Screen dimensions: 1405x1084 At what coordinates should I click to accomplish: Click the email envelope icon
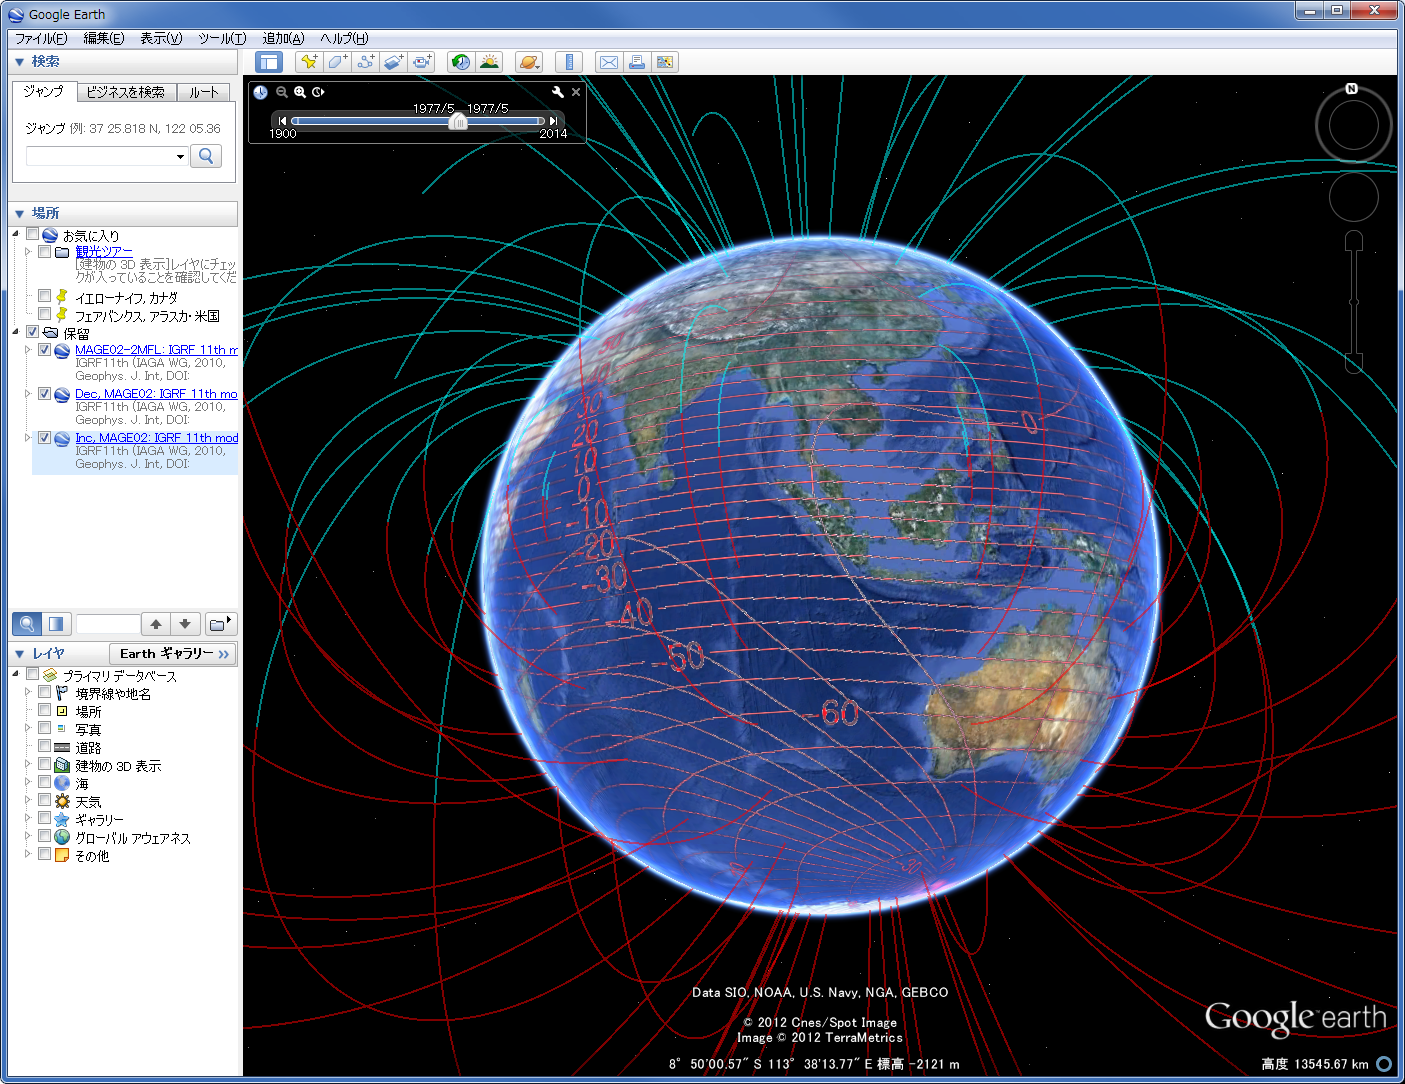(608, 62)
